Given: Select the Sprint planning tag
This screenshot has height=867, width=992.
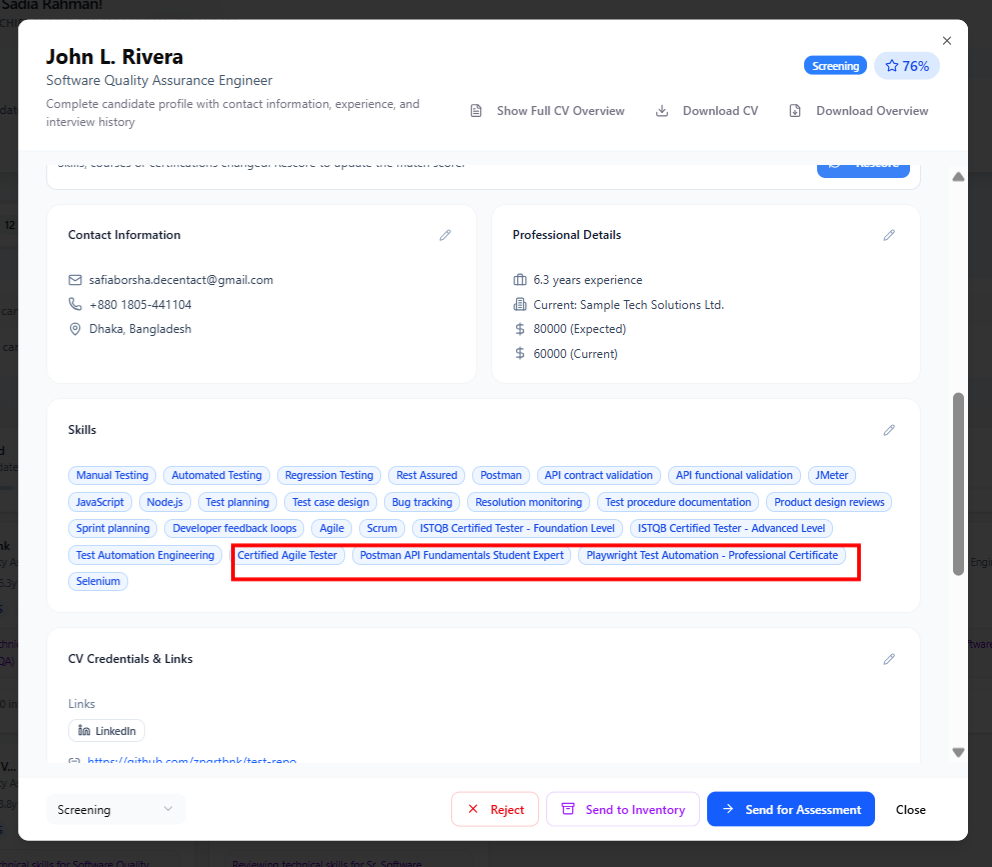Looking at the screenshot, I should coord(113,528).
